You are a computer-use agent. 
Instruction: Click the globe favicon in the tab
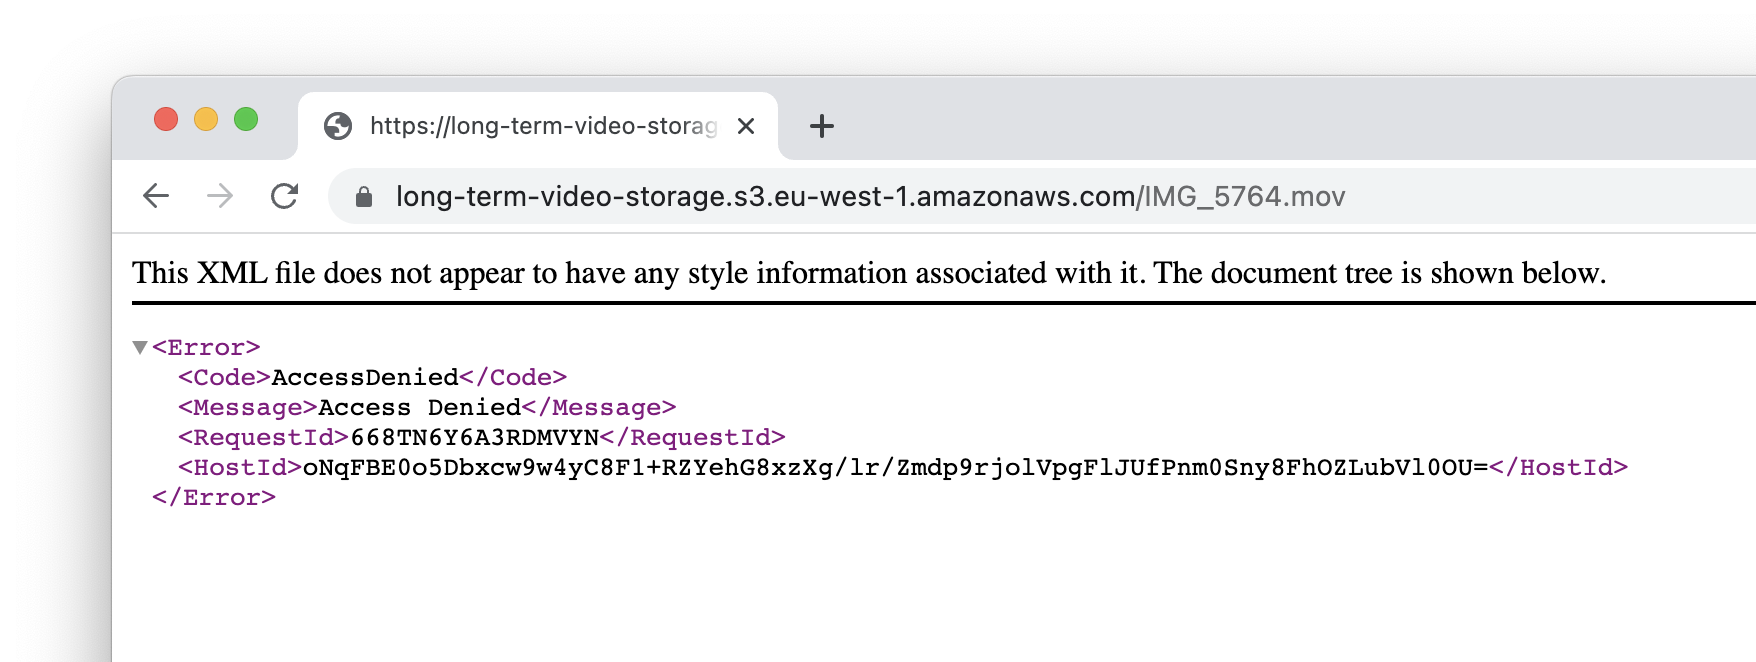point(338,126)
